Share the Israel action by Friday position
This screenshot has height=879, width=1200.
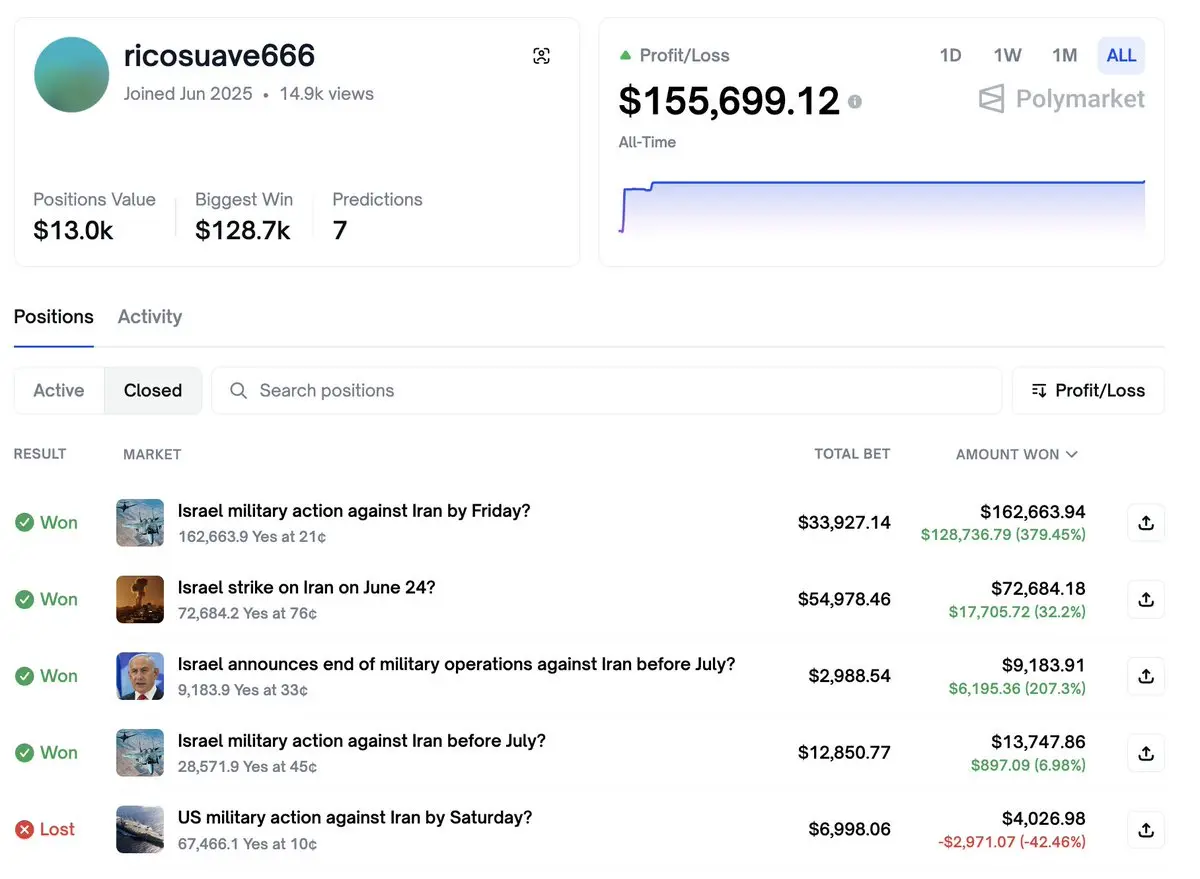pyautogui.click(x=1146, y=522)
